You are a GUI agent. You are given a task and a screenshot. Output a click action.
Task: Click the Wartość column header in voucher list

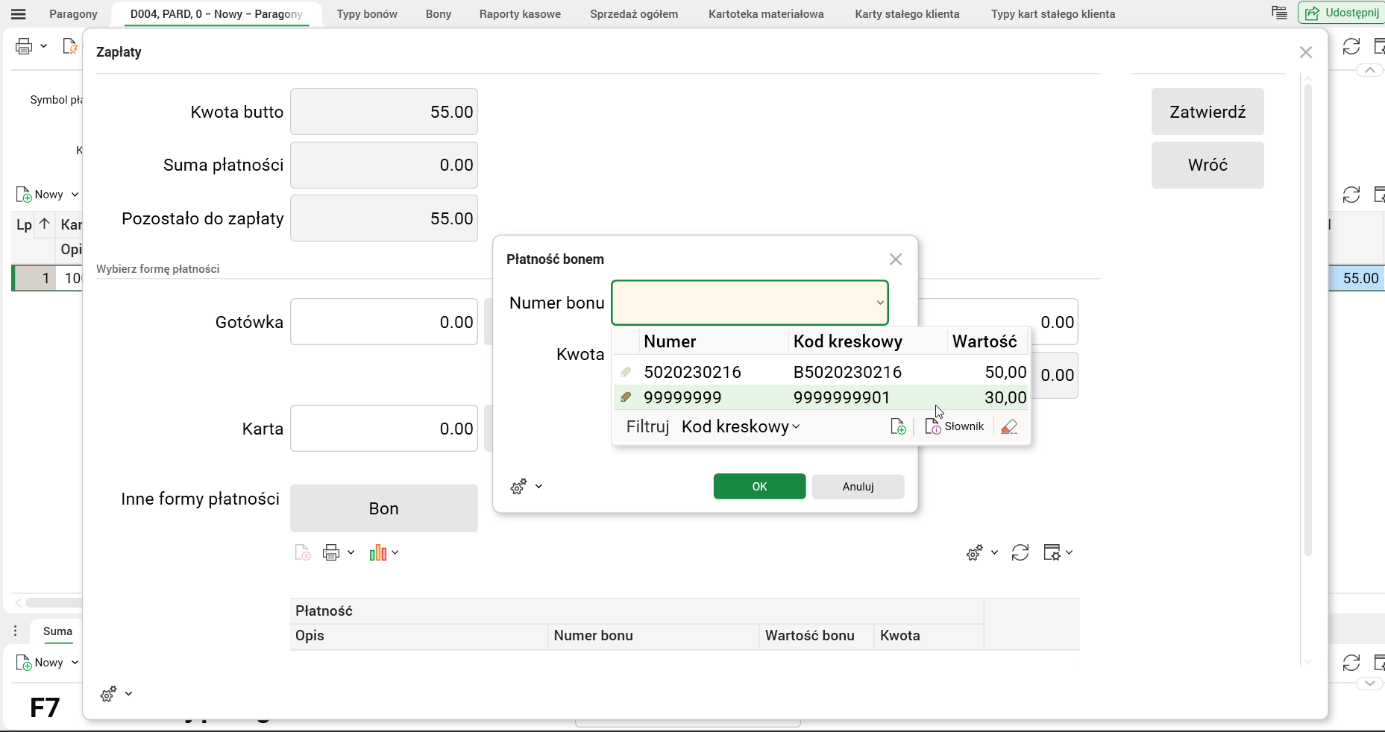[x=988, y=342]
